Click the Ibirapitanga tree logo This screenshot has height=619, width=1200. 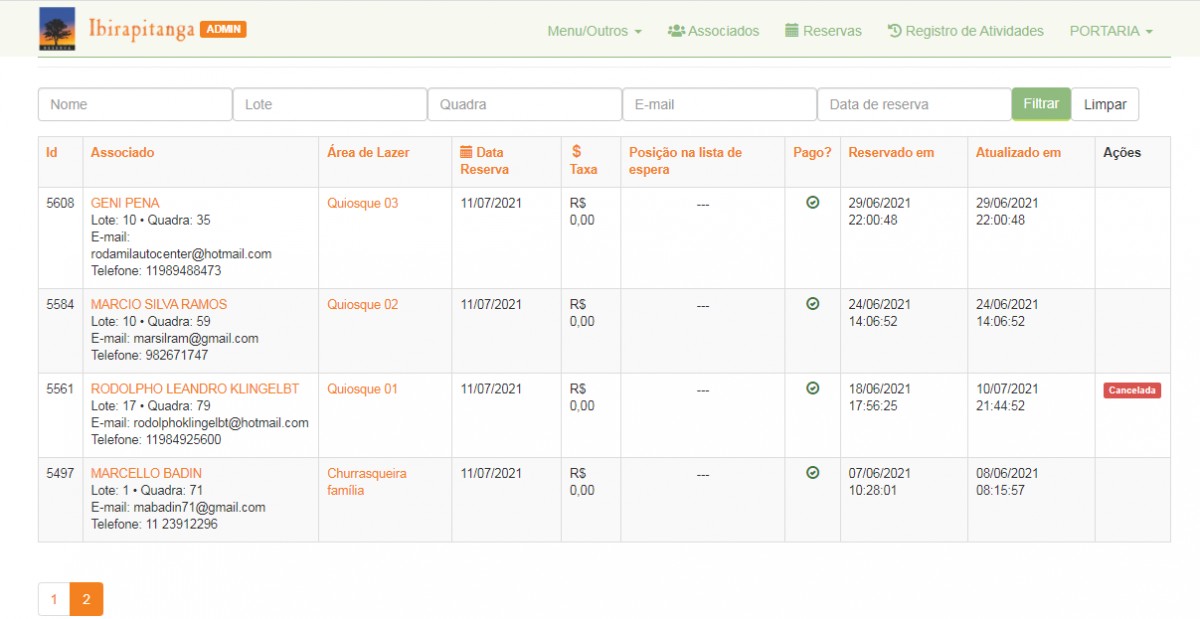(x=57, y=29)
